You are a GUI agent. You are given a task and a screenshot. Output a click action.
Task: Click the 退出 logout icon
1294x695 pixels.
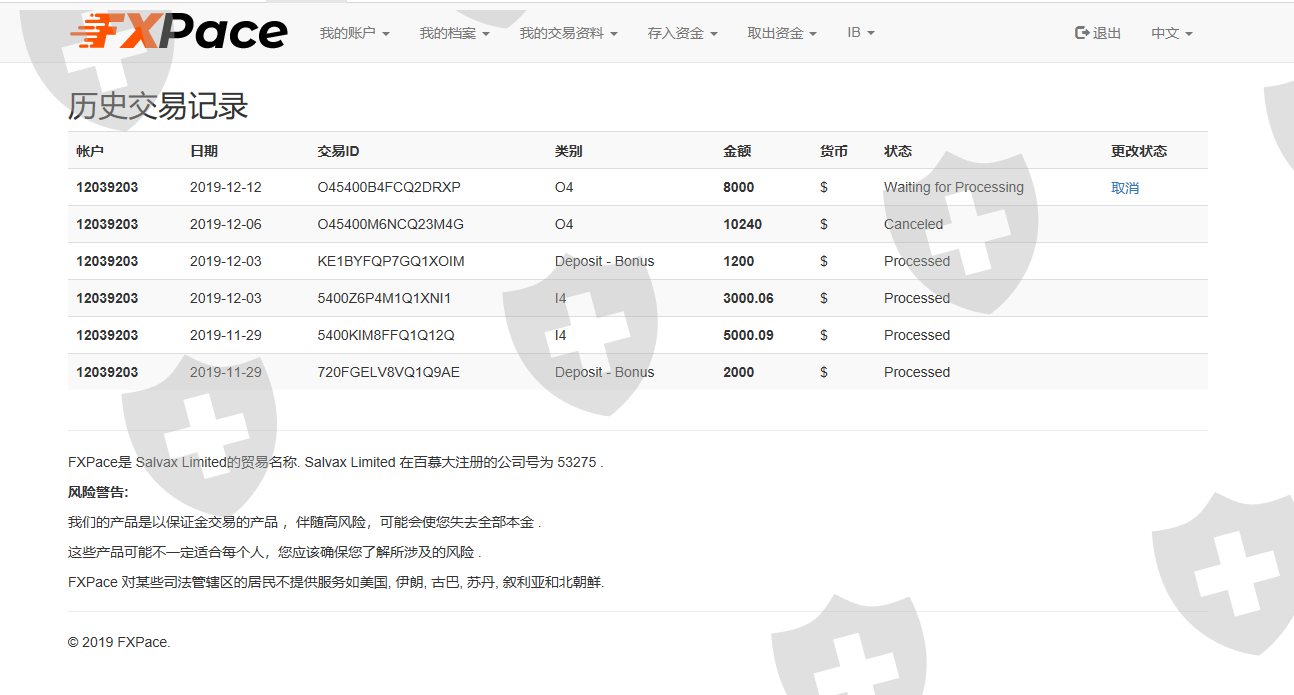coord(1082,33)
